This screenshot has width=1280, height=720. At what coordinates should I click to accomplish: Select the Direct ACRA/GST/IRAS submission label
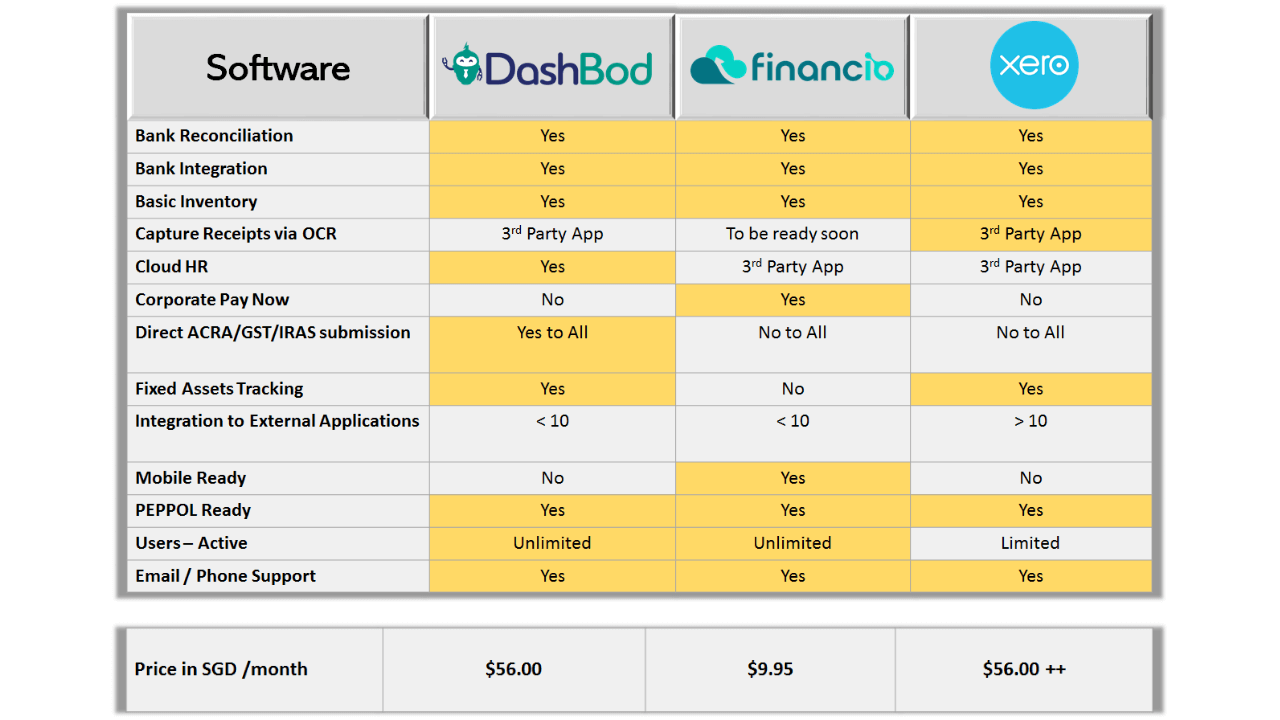(273, 332)
